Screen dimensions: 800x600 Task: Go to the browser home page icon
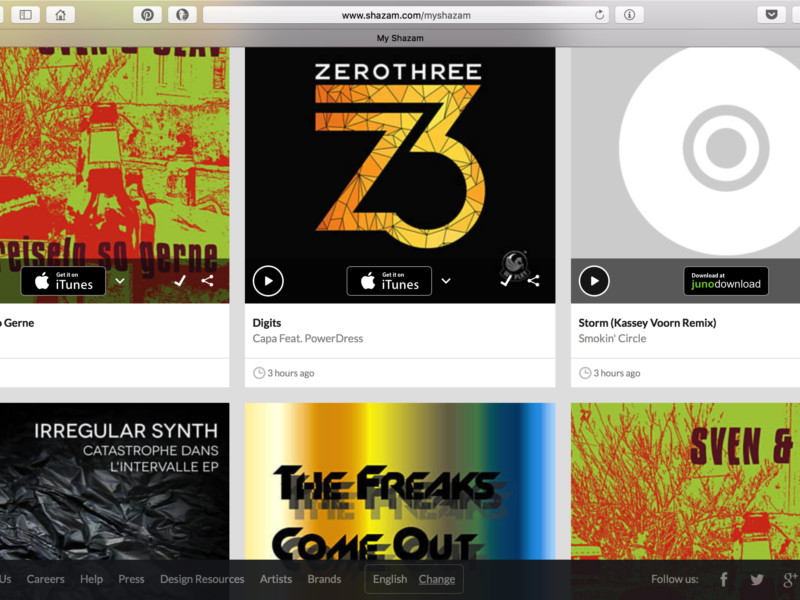[60, 15]
